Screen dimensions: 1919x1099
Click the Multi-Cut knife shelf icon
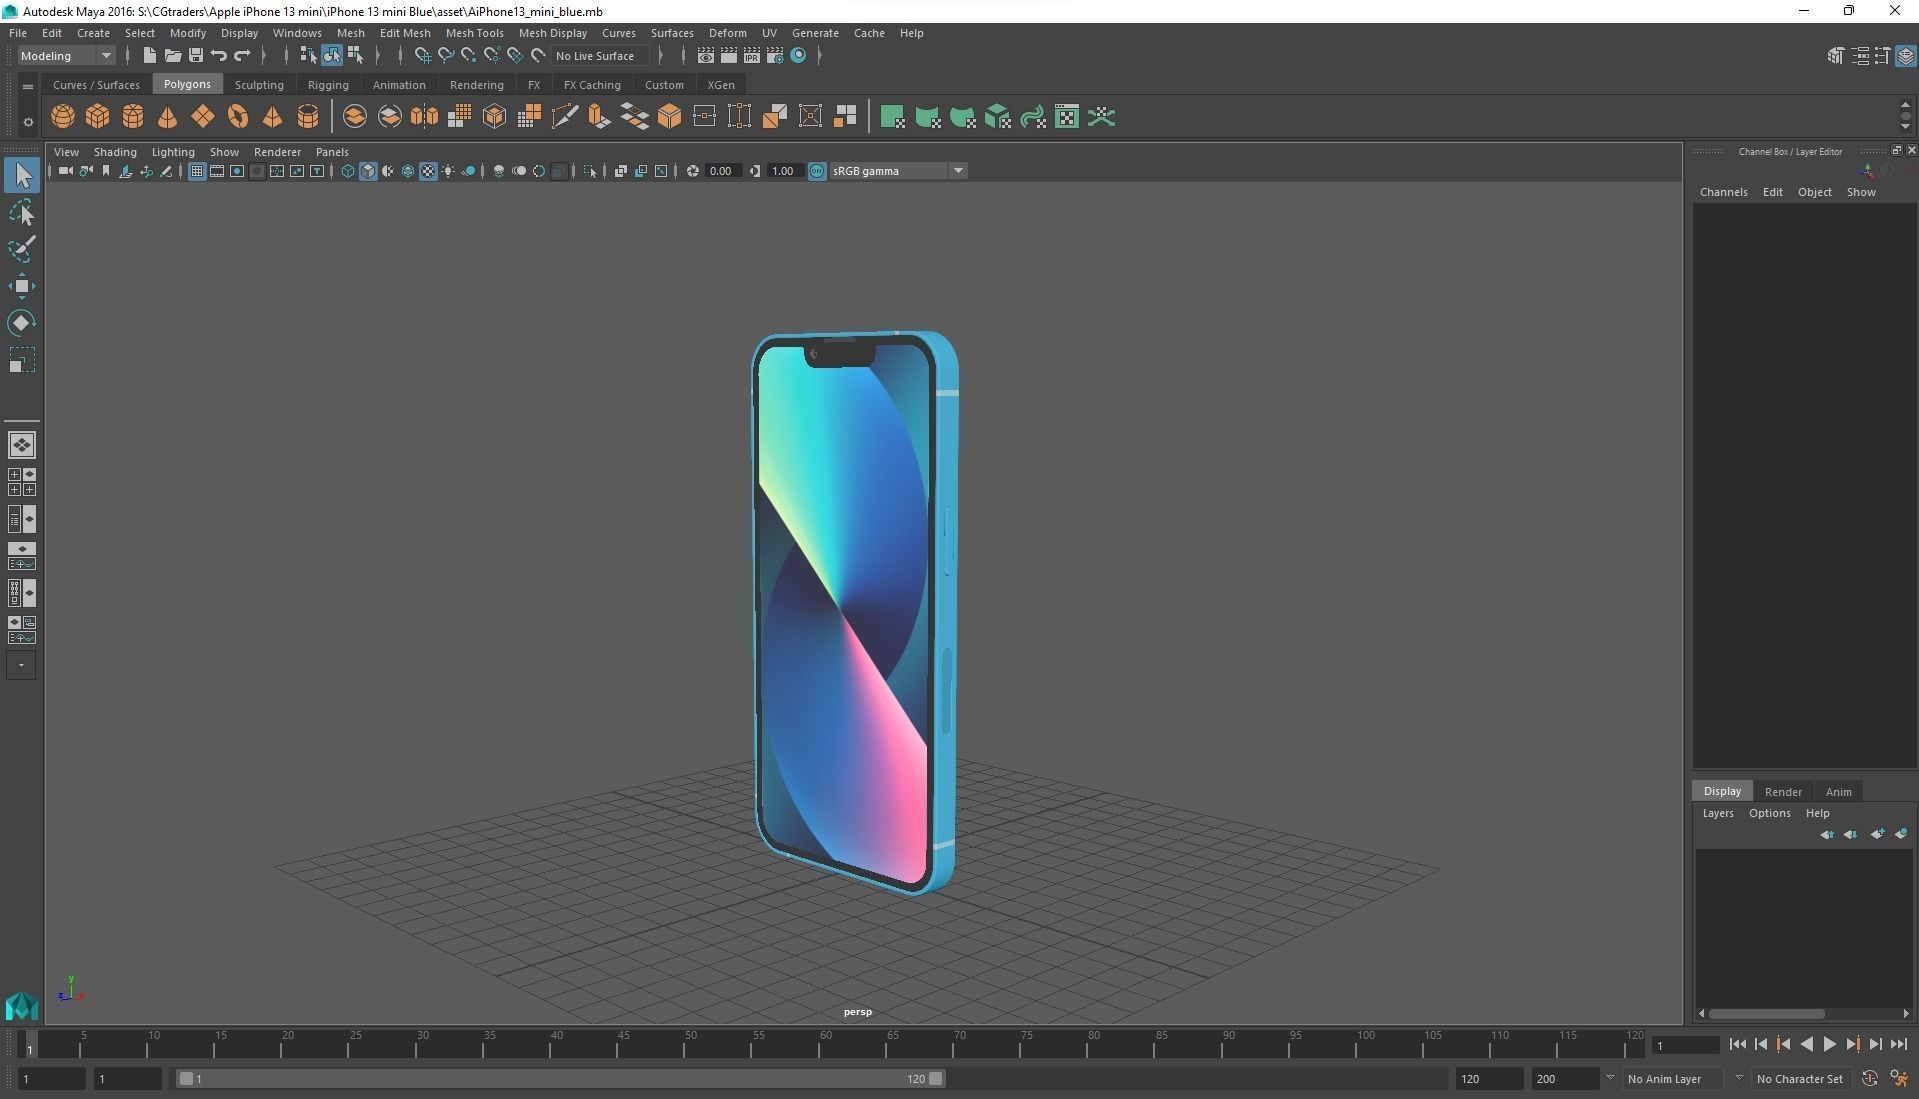coord(564,117)
